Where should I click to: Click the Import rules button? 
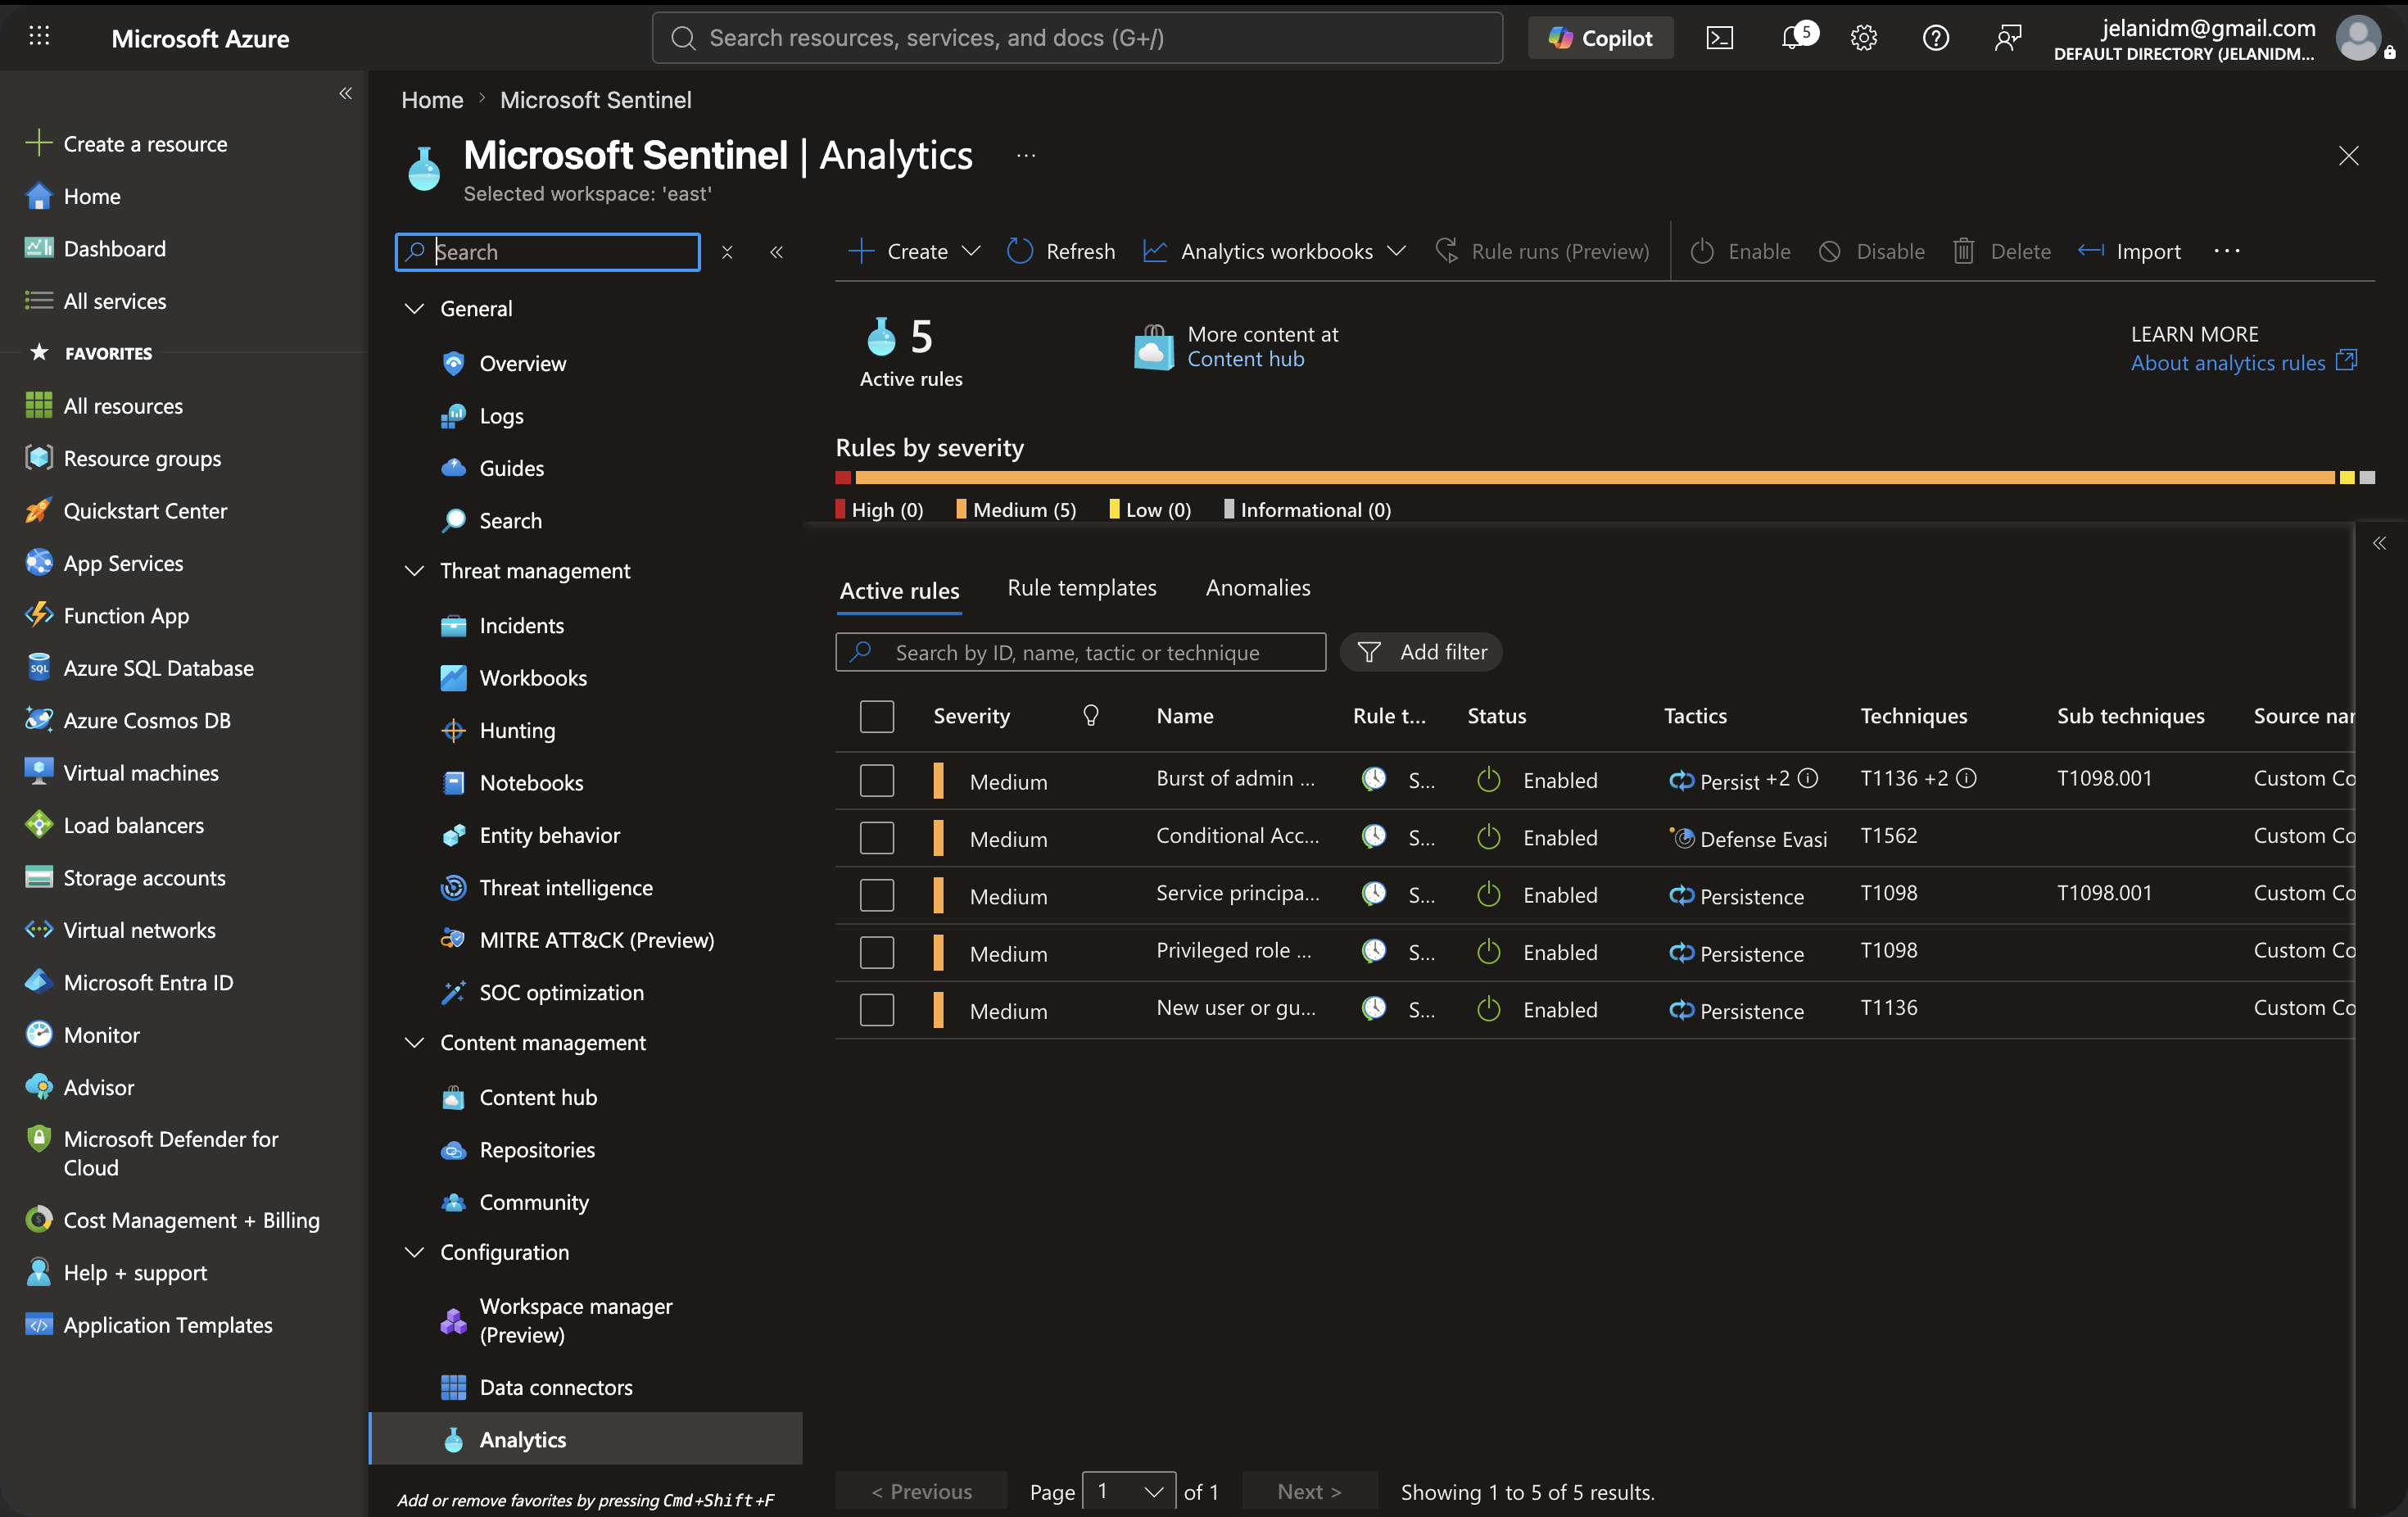coord(2129,251)
